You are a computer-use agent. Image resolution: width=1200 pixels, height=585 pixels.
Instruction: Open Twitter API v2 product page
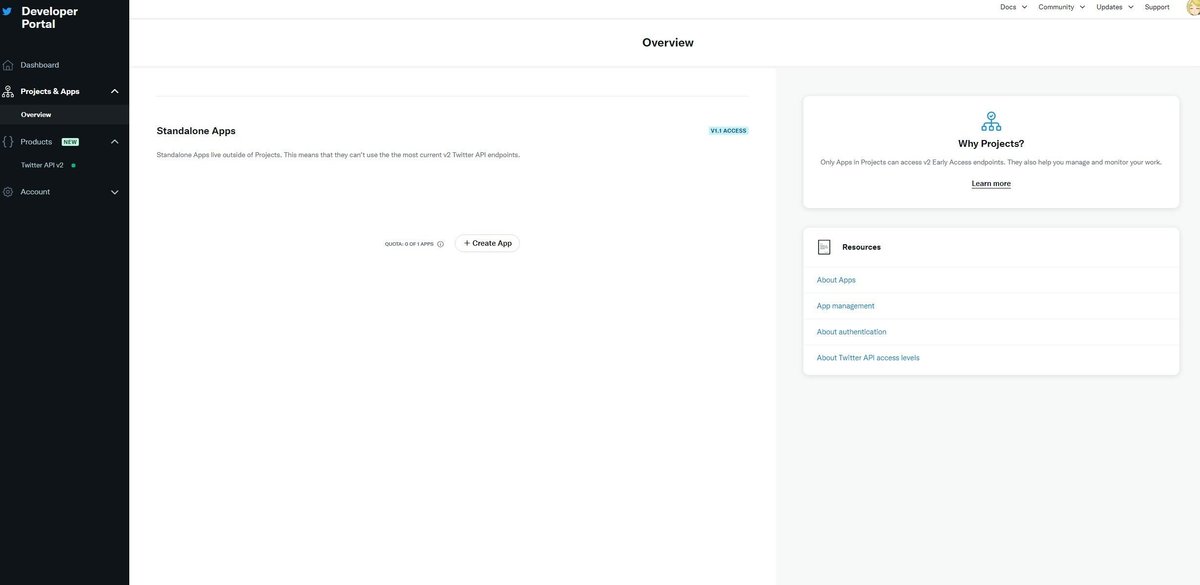point(42,165)
